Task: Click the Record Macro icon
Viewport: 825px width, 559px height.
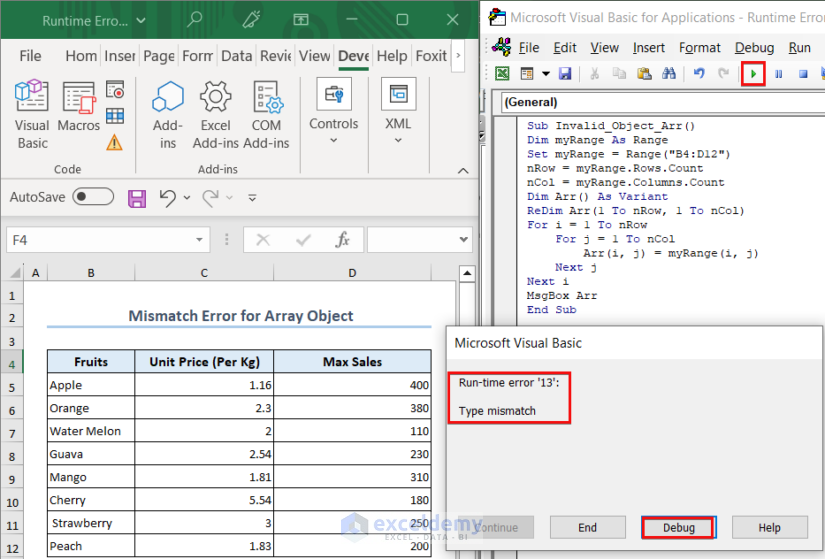Action: 115,90
